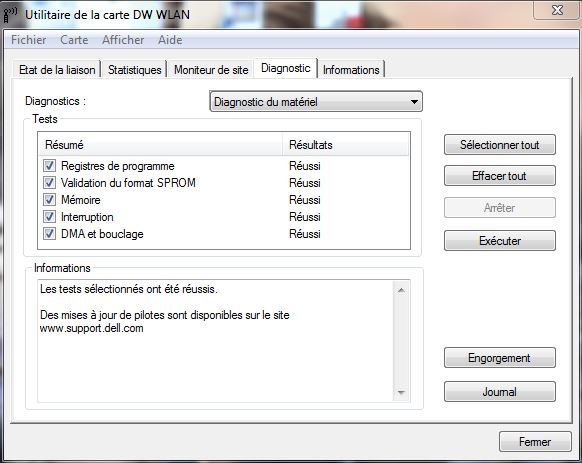Click the Engorgement button
The width and height of the screenshot is (582, 463).
click(500, 358)
